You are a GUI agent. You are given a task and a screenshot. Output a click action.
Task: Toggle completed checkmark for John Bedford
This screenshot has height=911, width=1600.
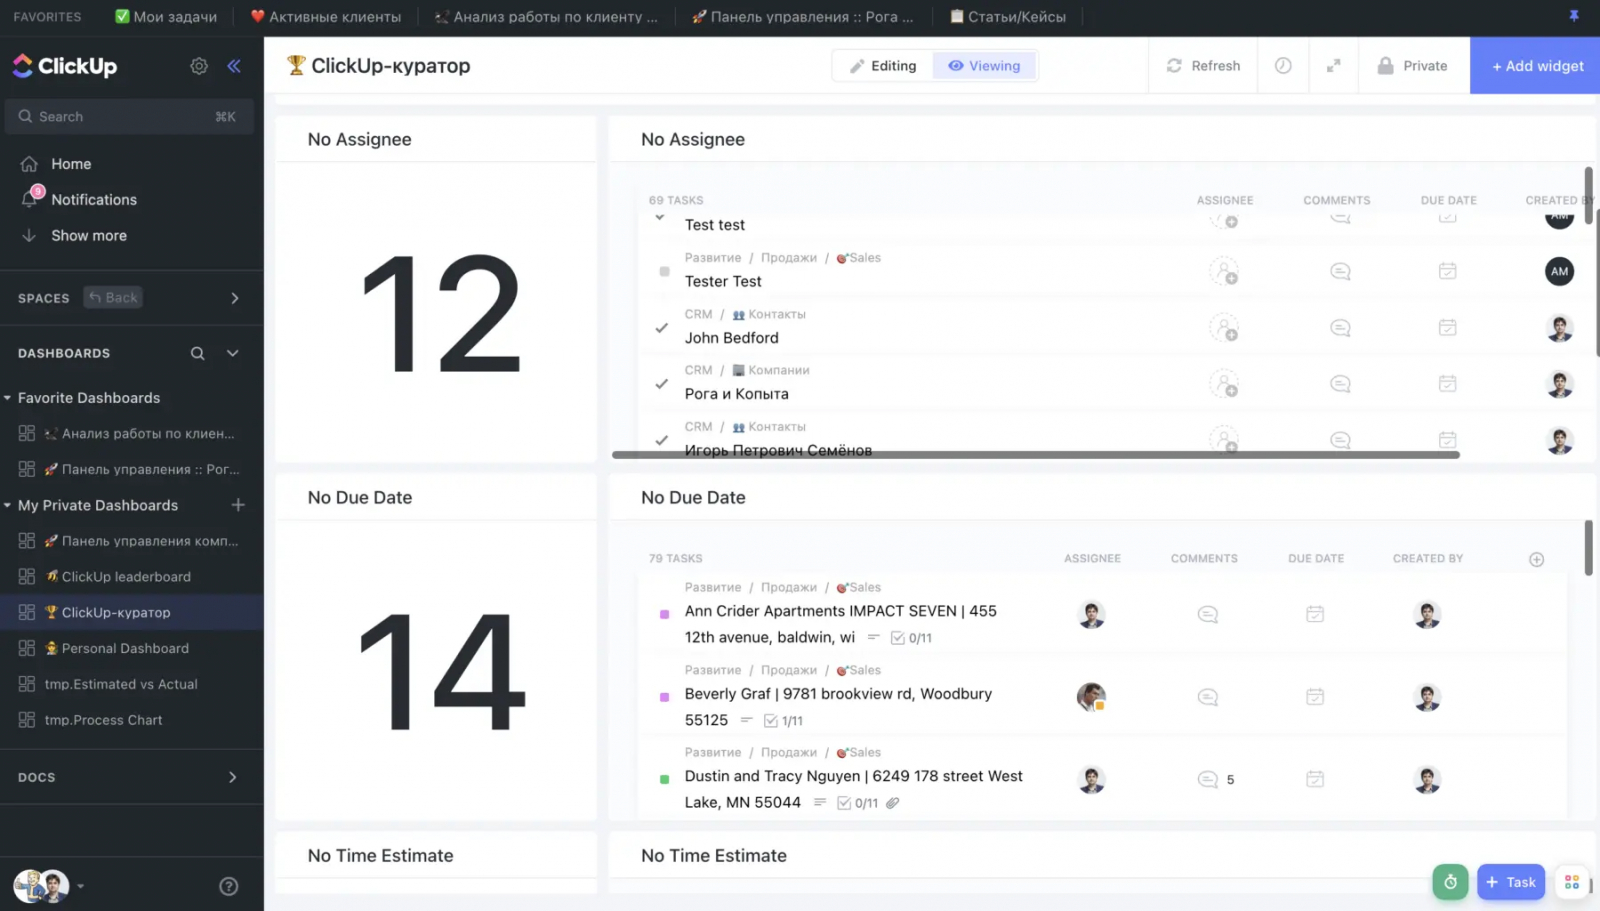(661, 328)
